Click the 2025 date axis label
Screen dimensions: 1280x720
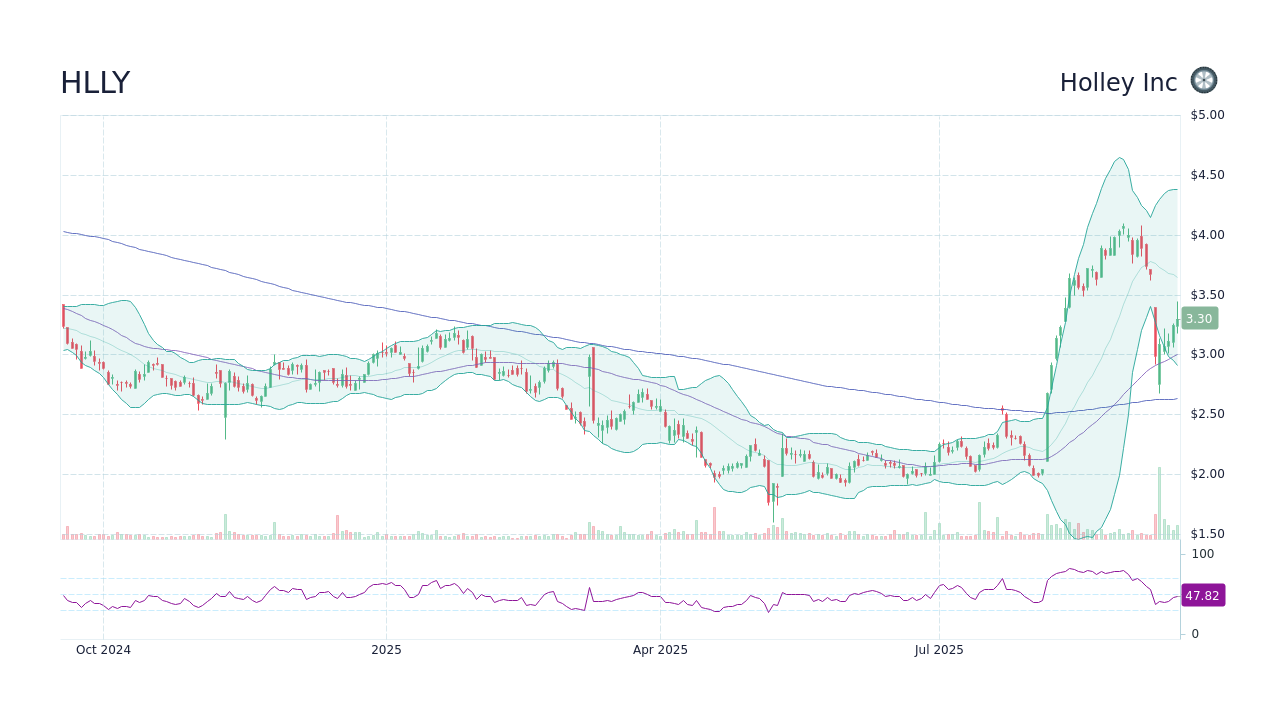(386, 650)
